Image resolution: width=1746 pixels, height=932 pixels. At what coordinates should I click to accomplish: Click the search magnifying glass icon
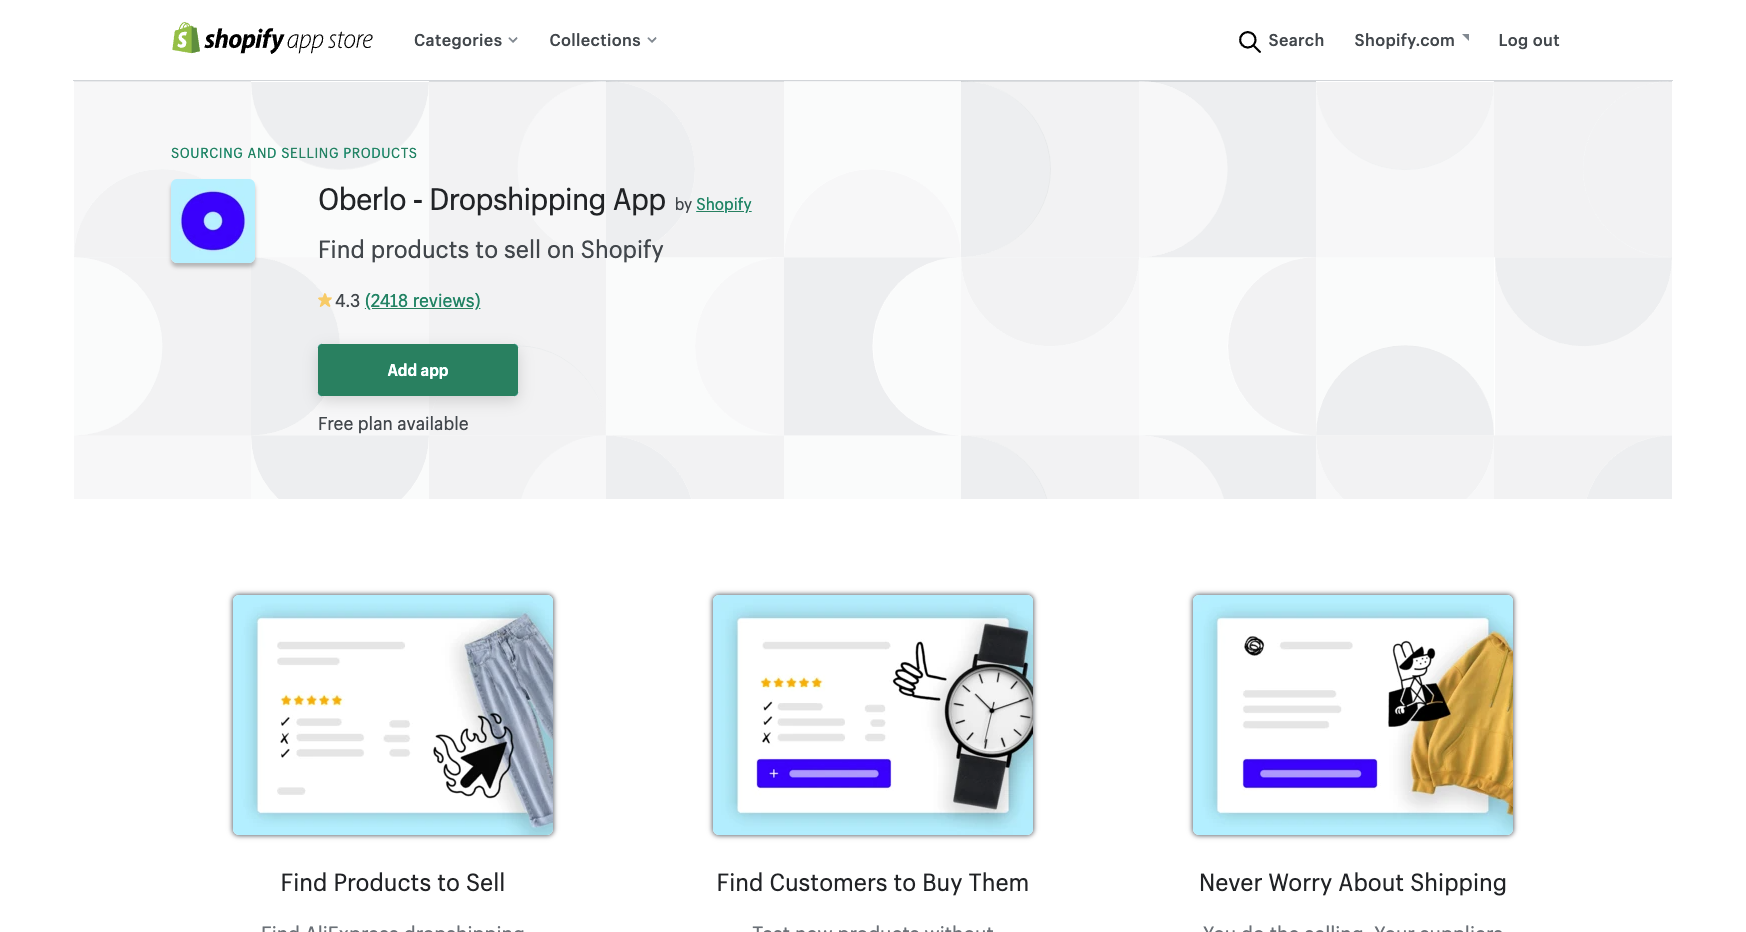[x=1249, y=41]
